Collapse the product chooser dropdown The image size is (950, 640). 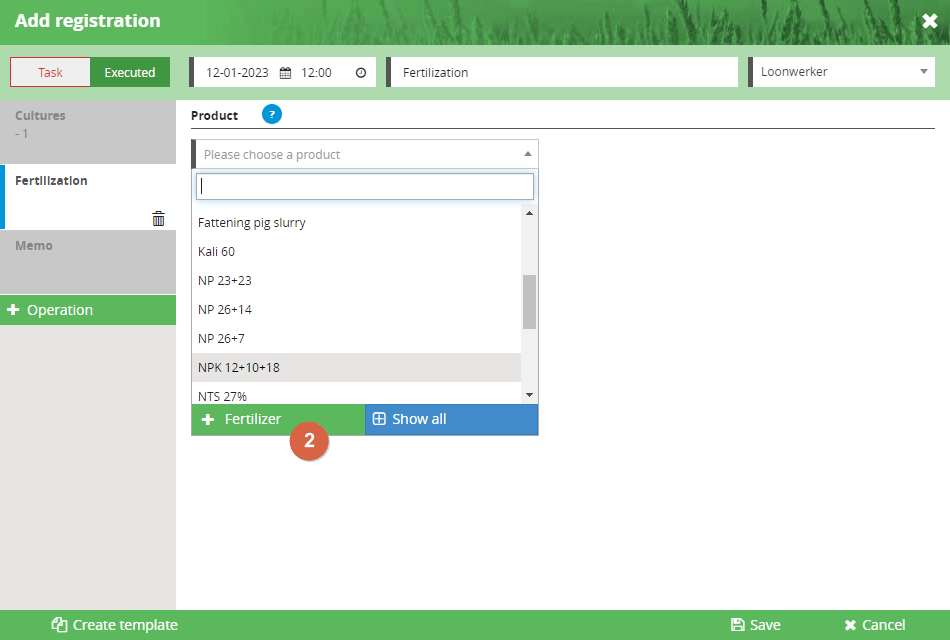[527, 154]
